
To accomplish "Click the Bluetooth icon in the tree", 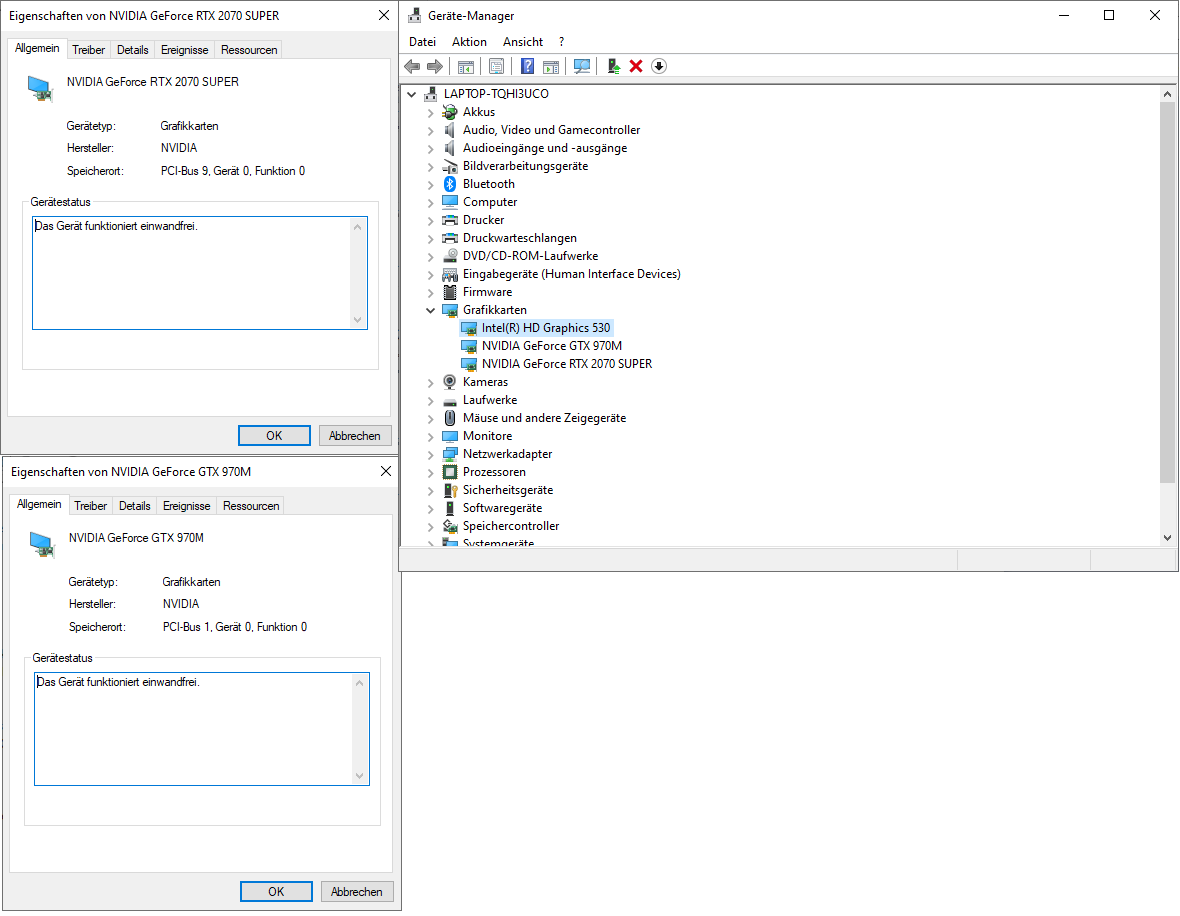I will (x=450, y=184).
